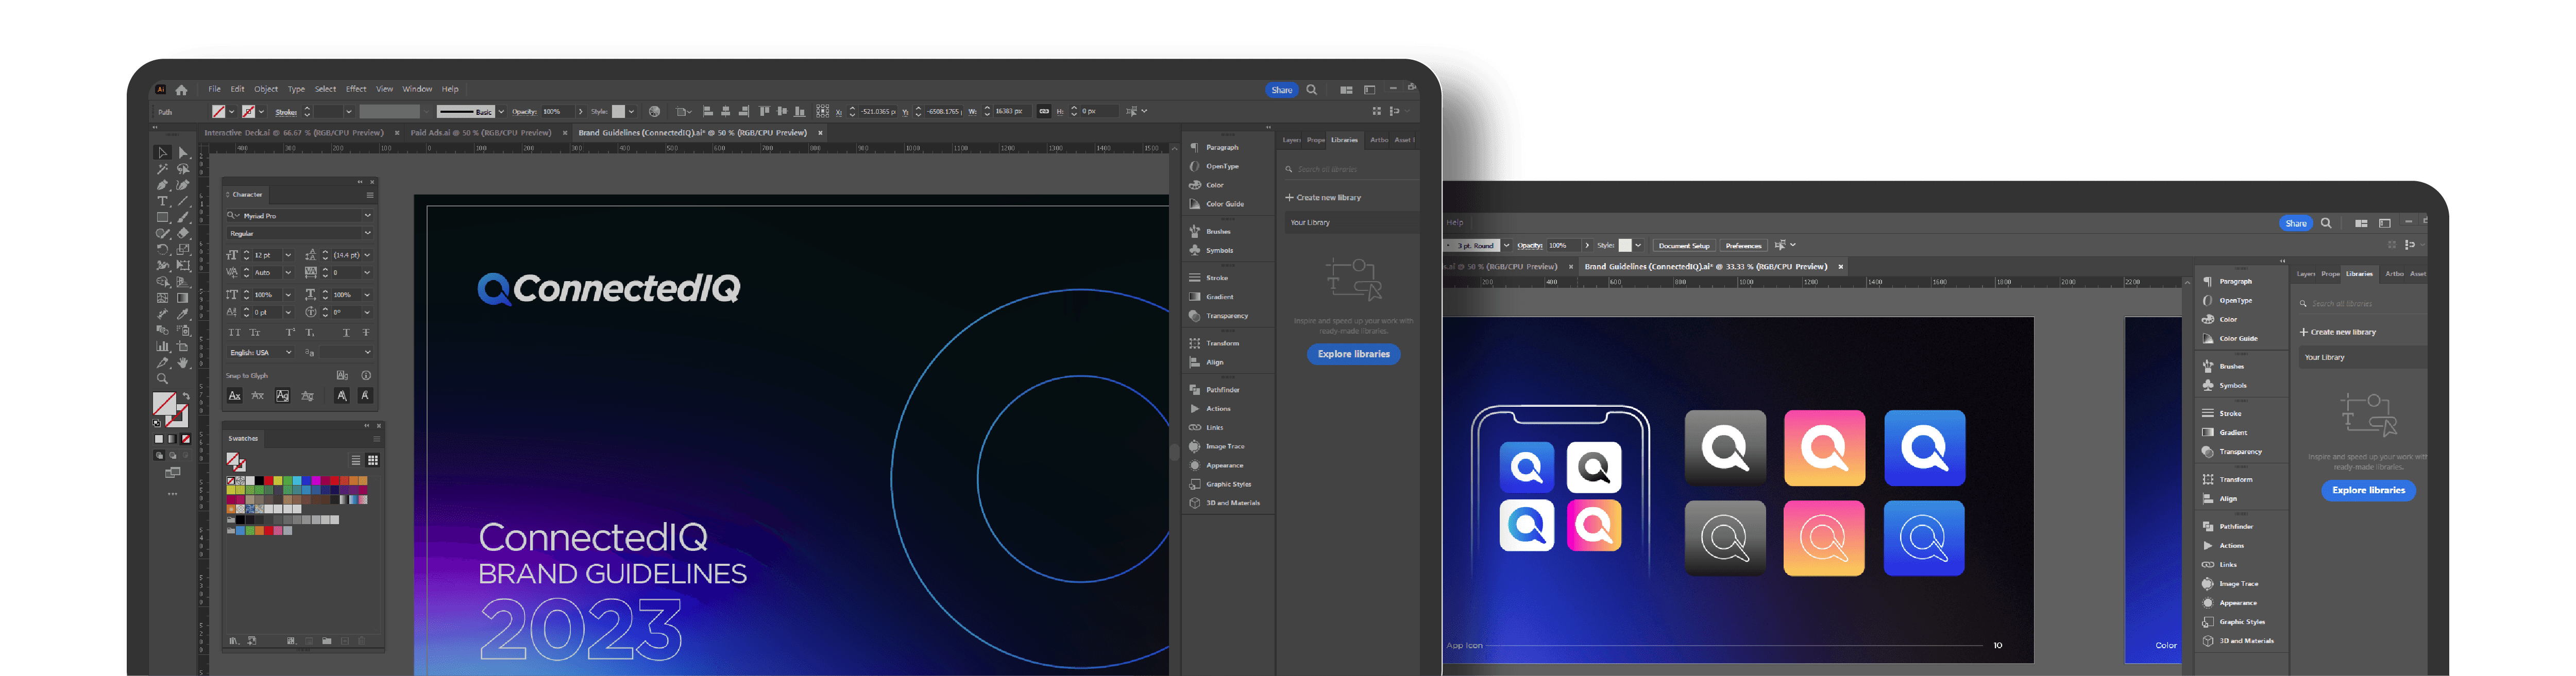This screenshot has width=2576, height=676.
Task: Open the 12 pt font size dropdown
Action: point(288,255)
